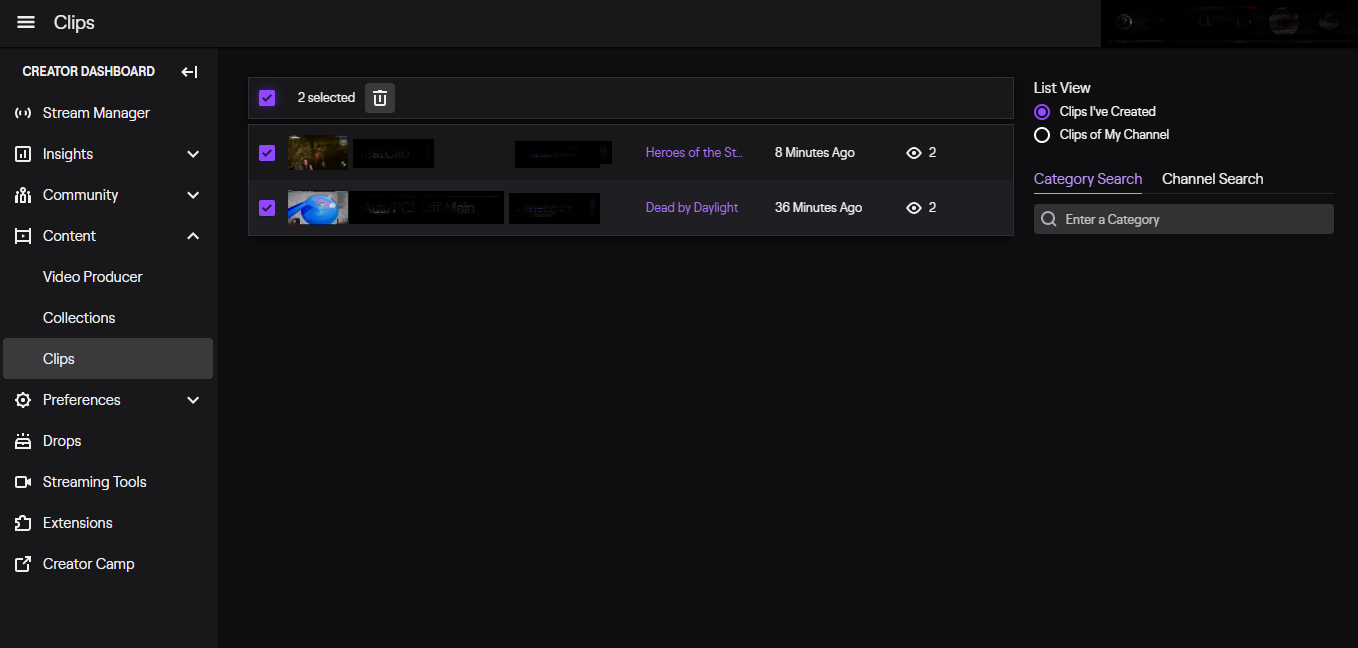Click the Dead by Daylight category link
Viewport: 1358px width, 648px height.
coord(692,208)
